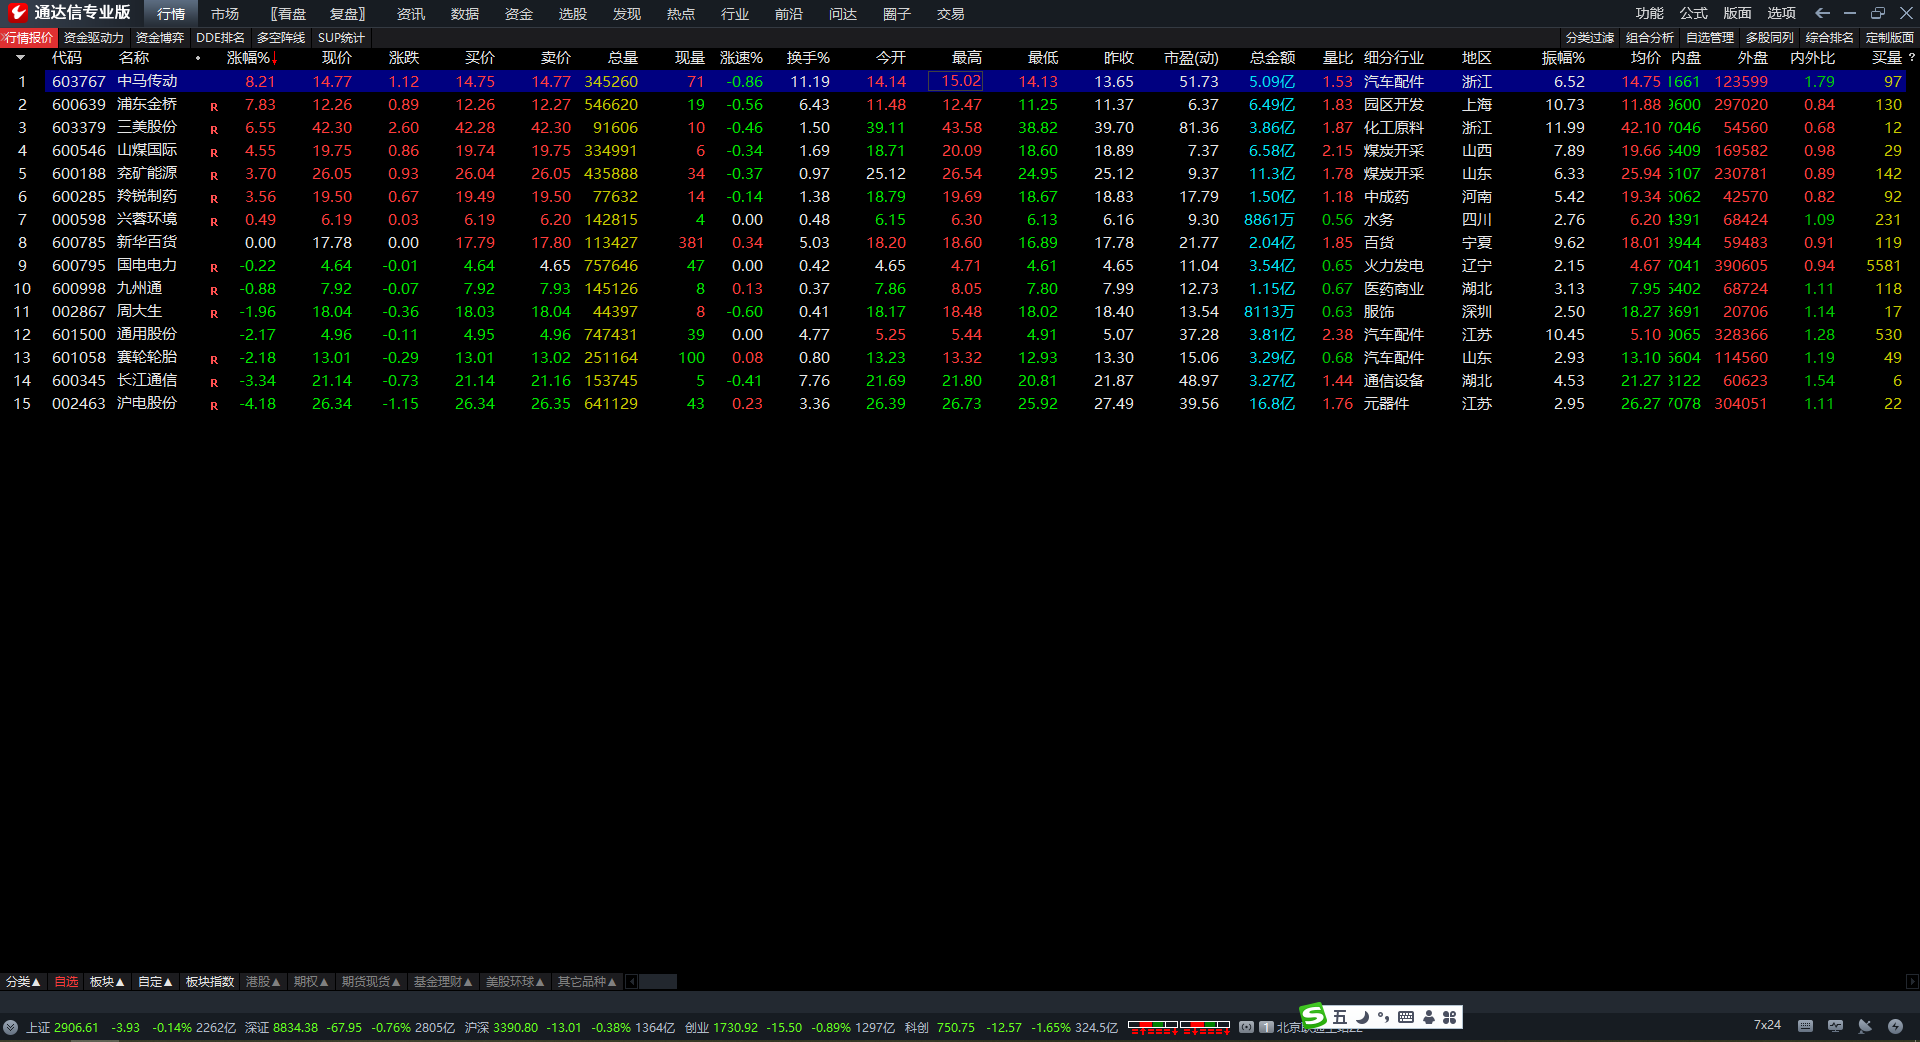Open the 资讯 top menu
This screenshot has height=1042, width=1920.
[x=411, y=13]
